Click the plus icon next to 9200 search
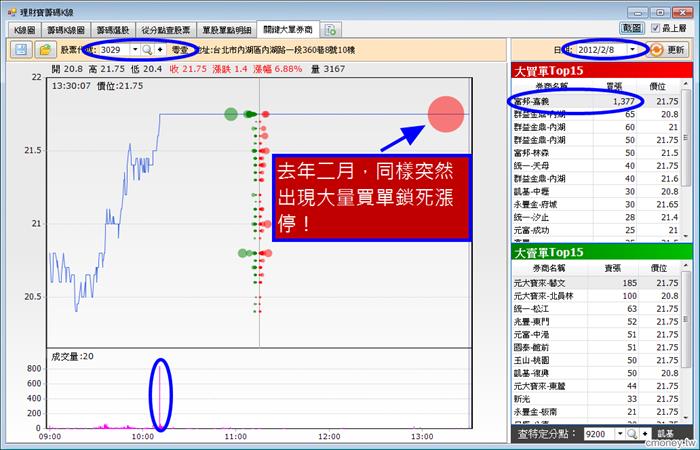 coord(645,433)
